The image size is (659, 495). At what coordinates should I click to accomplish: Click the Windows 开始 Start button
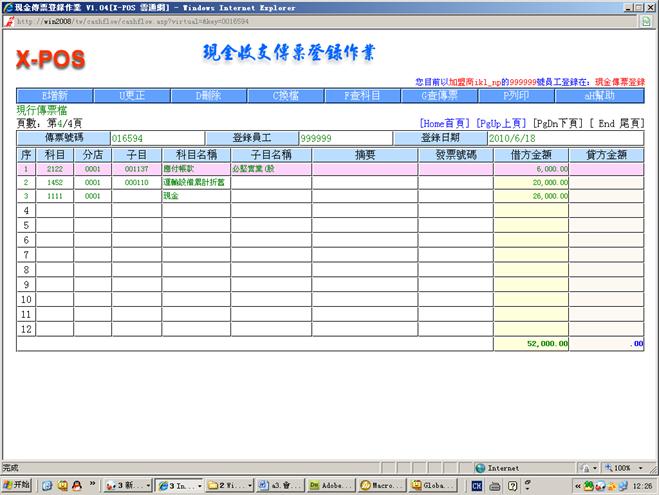[x=17, y=485]
